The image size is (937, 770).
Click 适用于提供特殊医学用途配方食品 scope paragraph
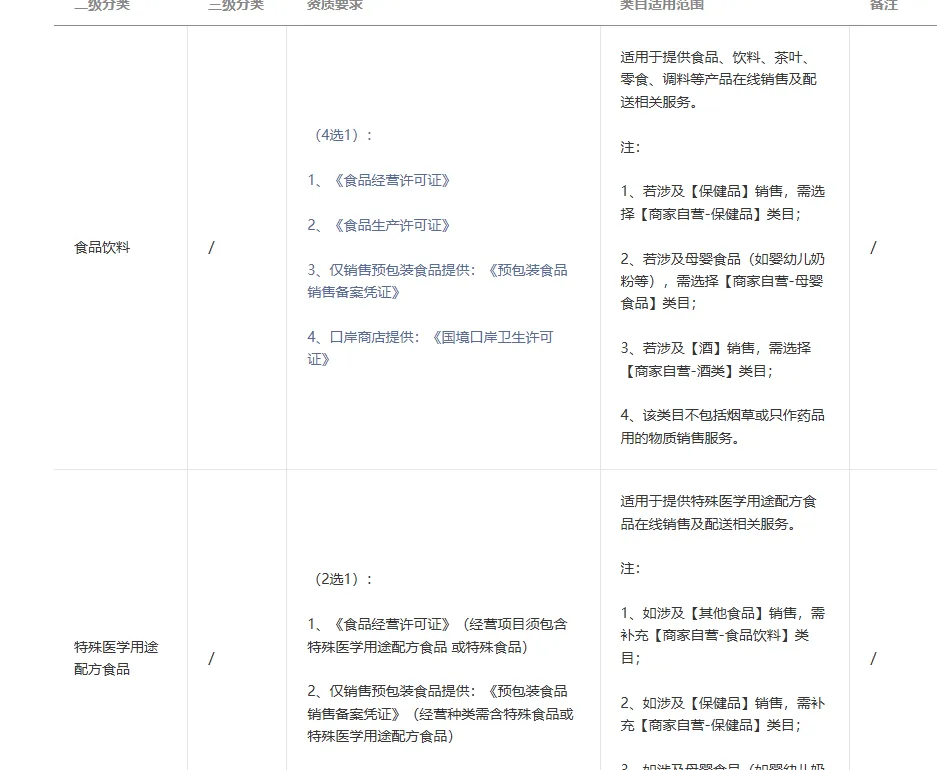tap(718, 513)
